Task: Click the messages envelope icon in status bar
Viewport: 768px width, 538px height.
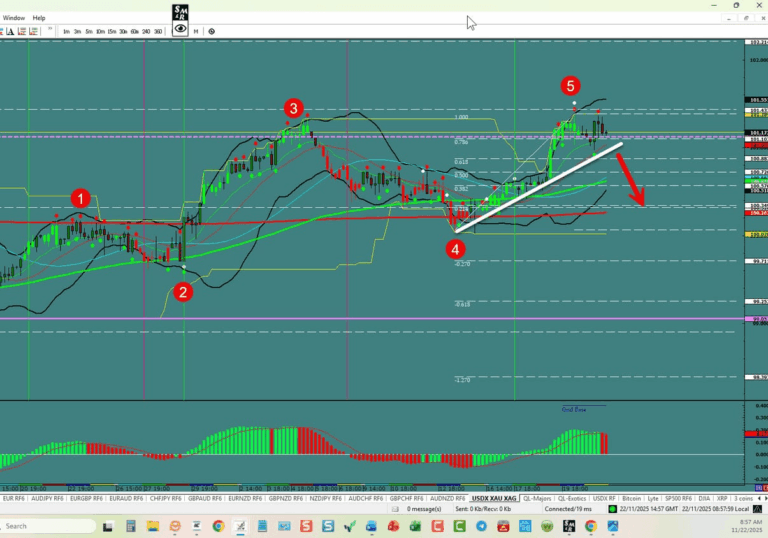Action: point(395,509)
